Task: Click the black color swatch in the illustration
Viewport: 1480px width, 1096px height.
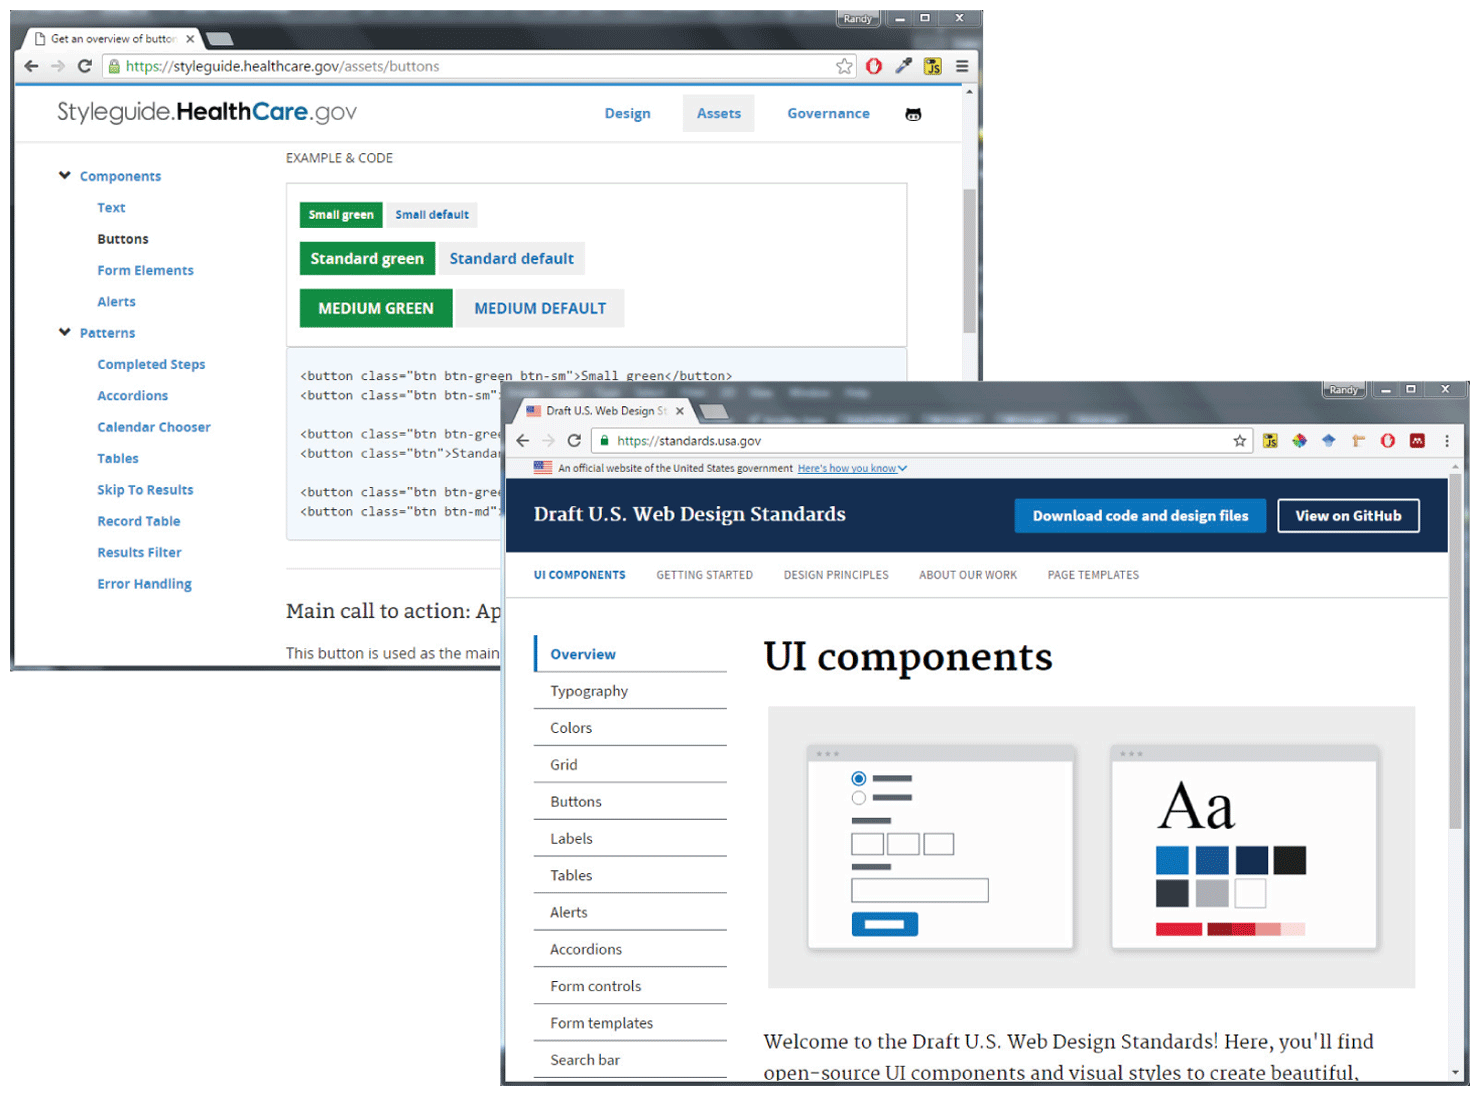Action: (1289, 860)
